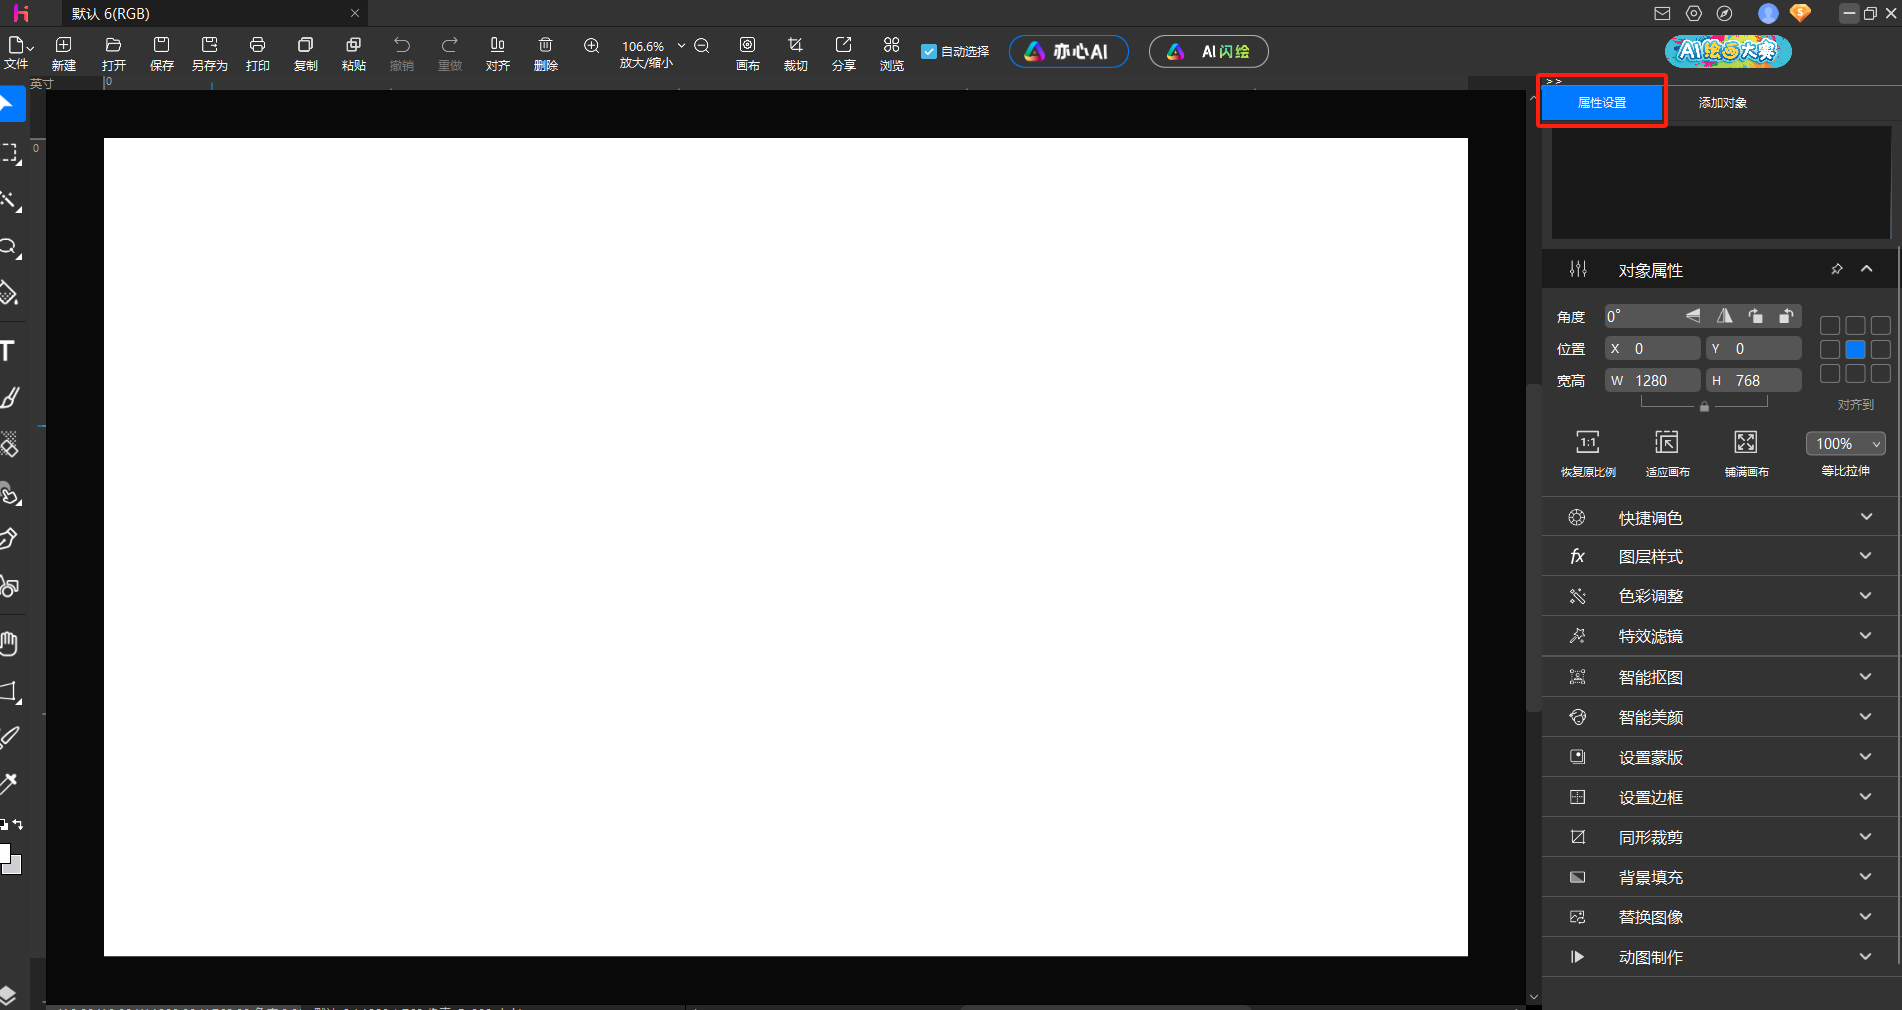Viewport: 1902px width, 1010px height.
Task: Select the Text tool in left toolbar
Action: pyautogui.click(x=8, y=351)
